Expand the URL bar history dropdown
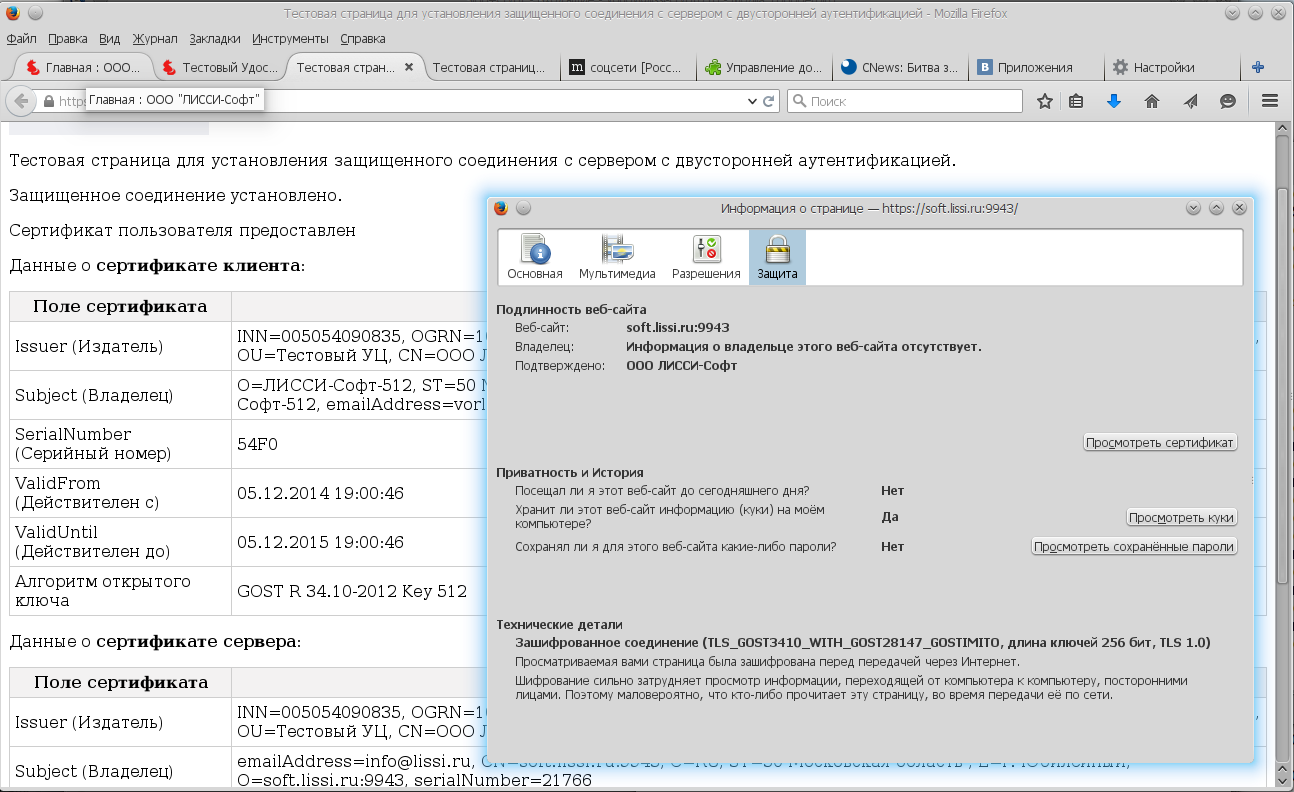The height and width of the screenshot is (792, 1294). click(x=753, y=101)
